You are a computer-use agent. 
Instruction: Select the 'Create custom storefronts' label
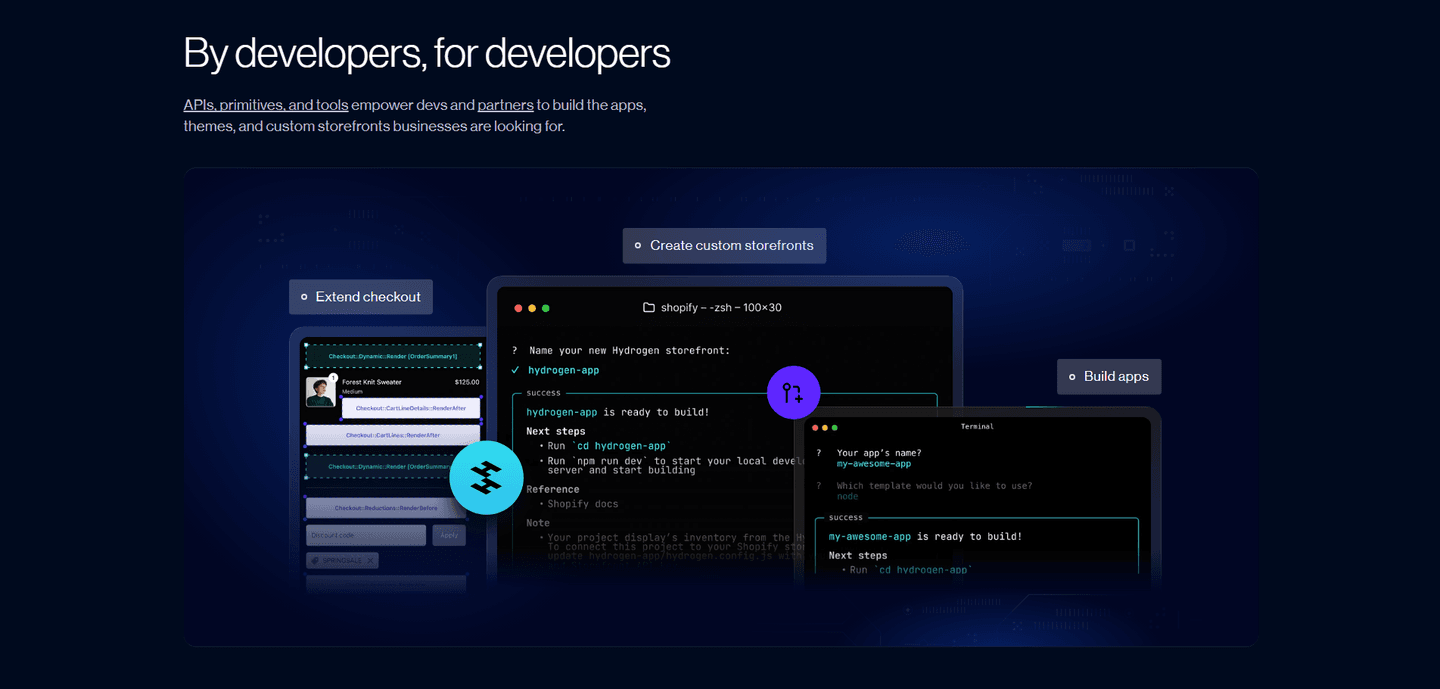[x=724, y=245]
